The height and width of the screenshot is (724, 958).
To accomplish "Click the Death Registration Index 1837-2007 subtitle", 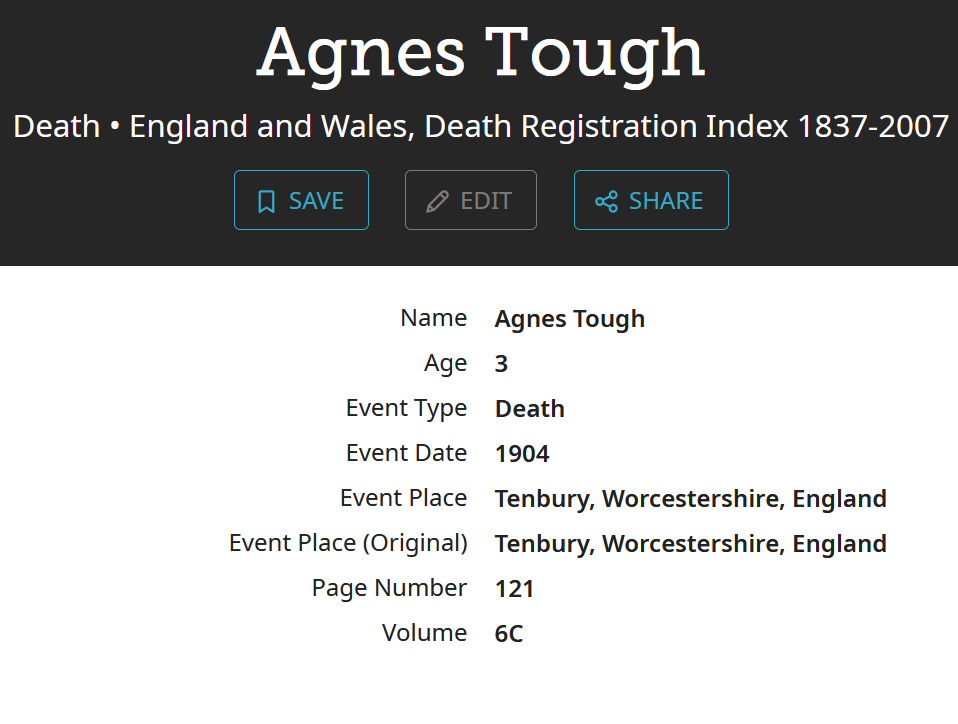I will coord(481,127).
